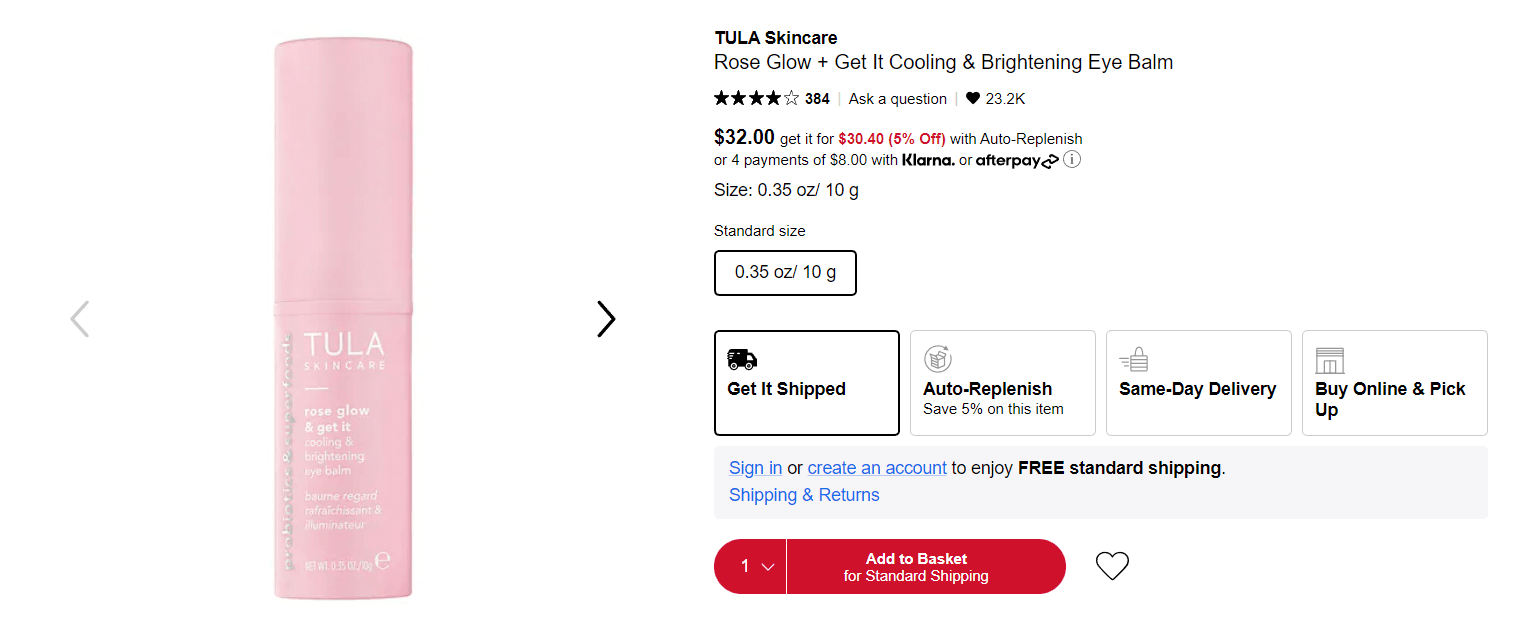Open the Shipping & Returns link
1536x634 pixels.
click(804, 495)
